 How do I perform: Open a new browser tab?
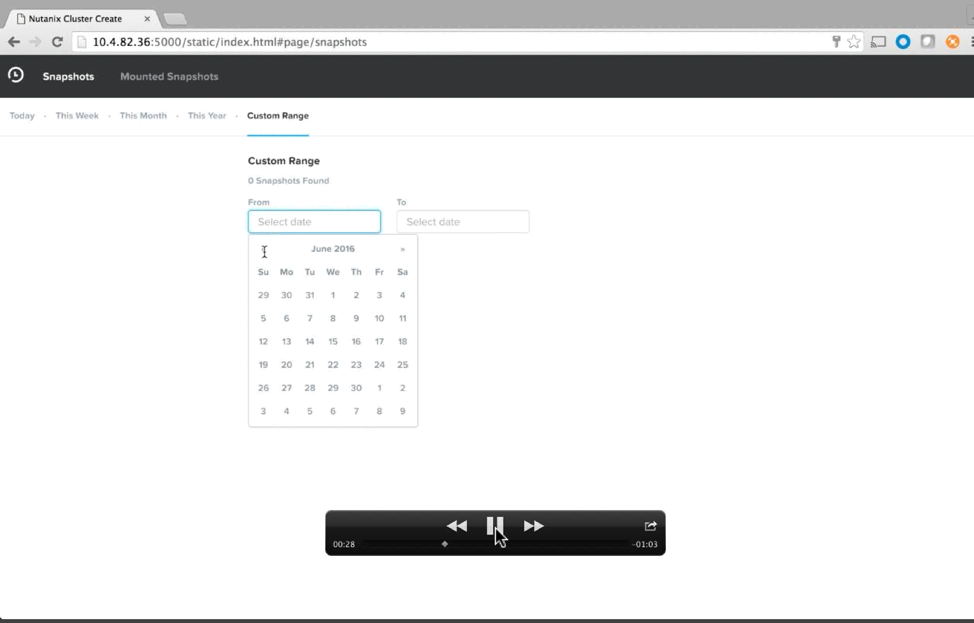175,19
